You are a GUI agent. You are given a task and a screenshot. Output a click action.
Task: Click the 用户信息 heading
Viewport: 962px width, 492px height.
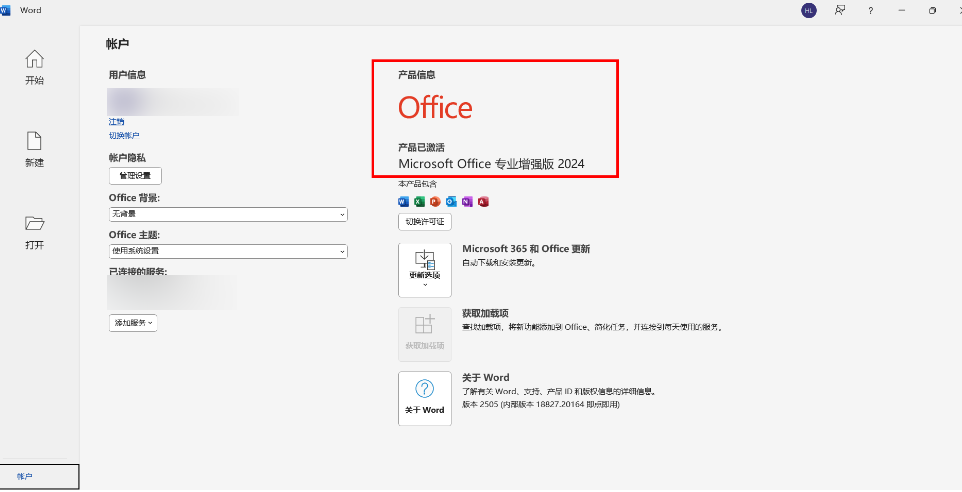click(127, 75)
